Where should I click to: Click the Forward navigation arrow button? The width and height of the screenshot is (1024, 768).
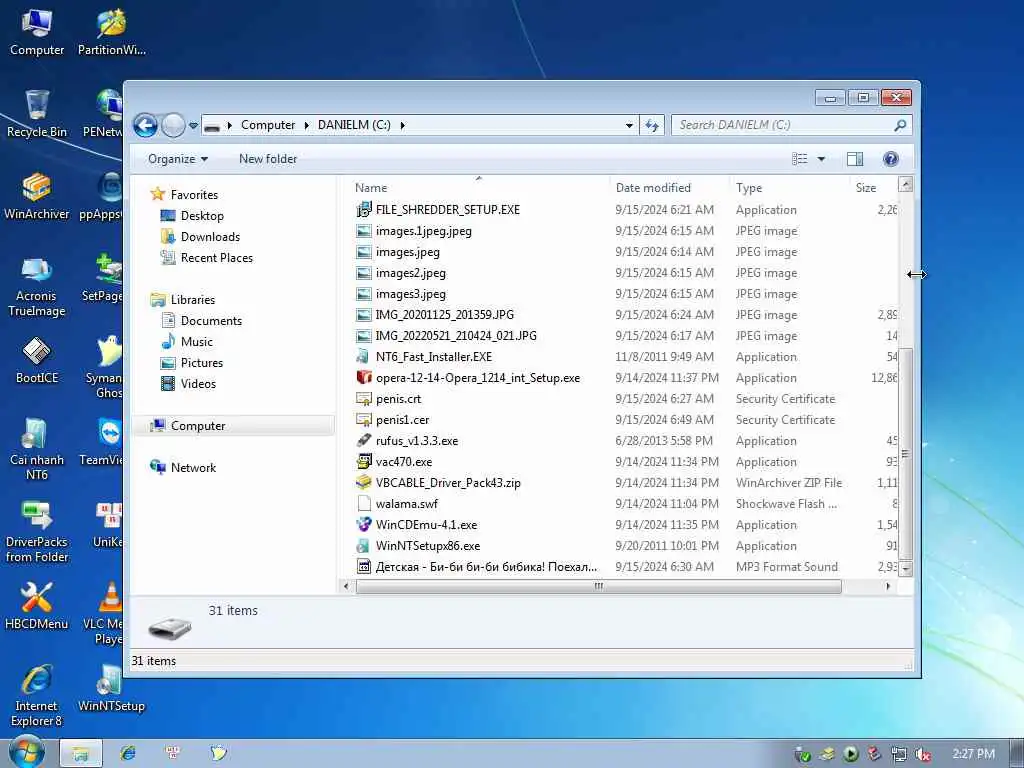173,125
